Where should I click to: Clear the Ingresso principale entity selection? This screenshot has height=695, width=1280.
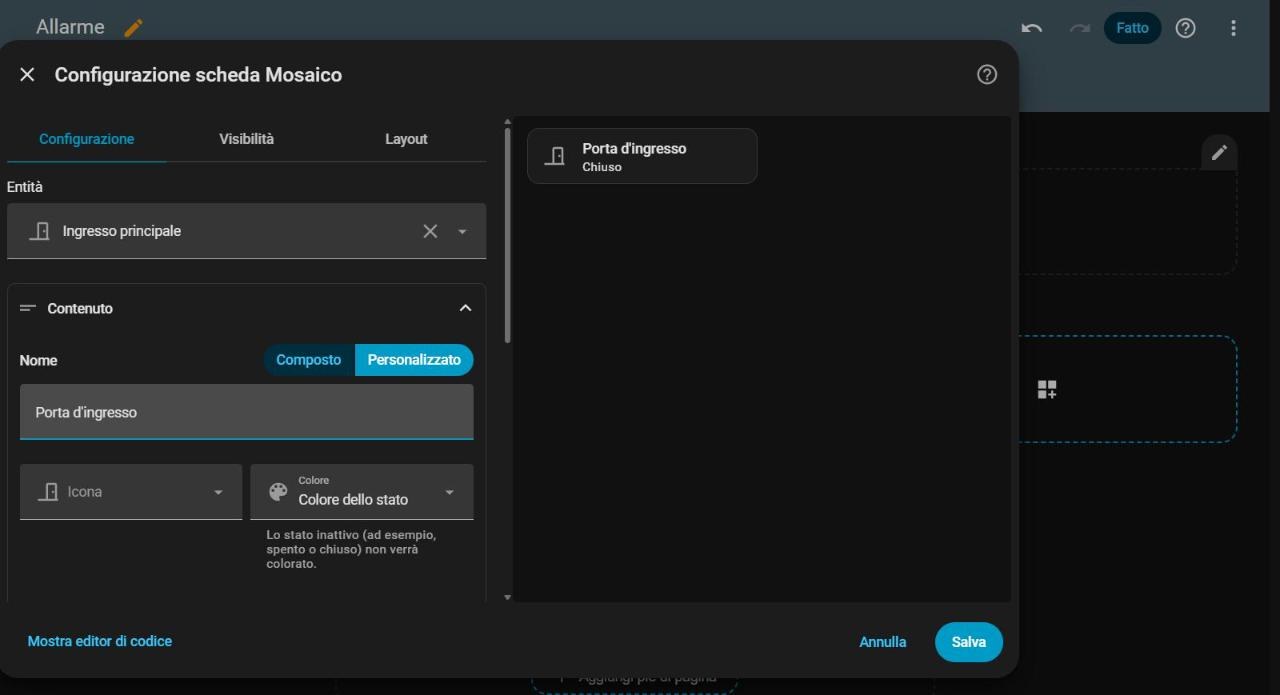[x=430, y=231]
